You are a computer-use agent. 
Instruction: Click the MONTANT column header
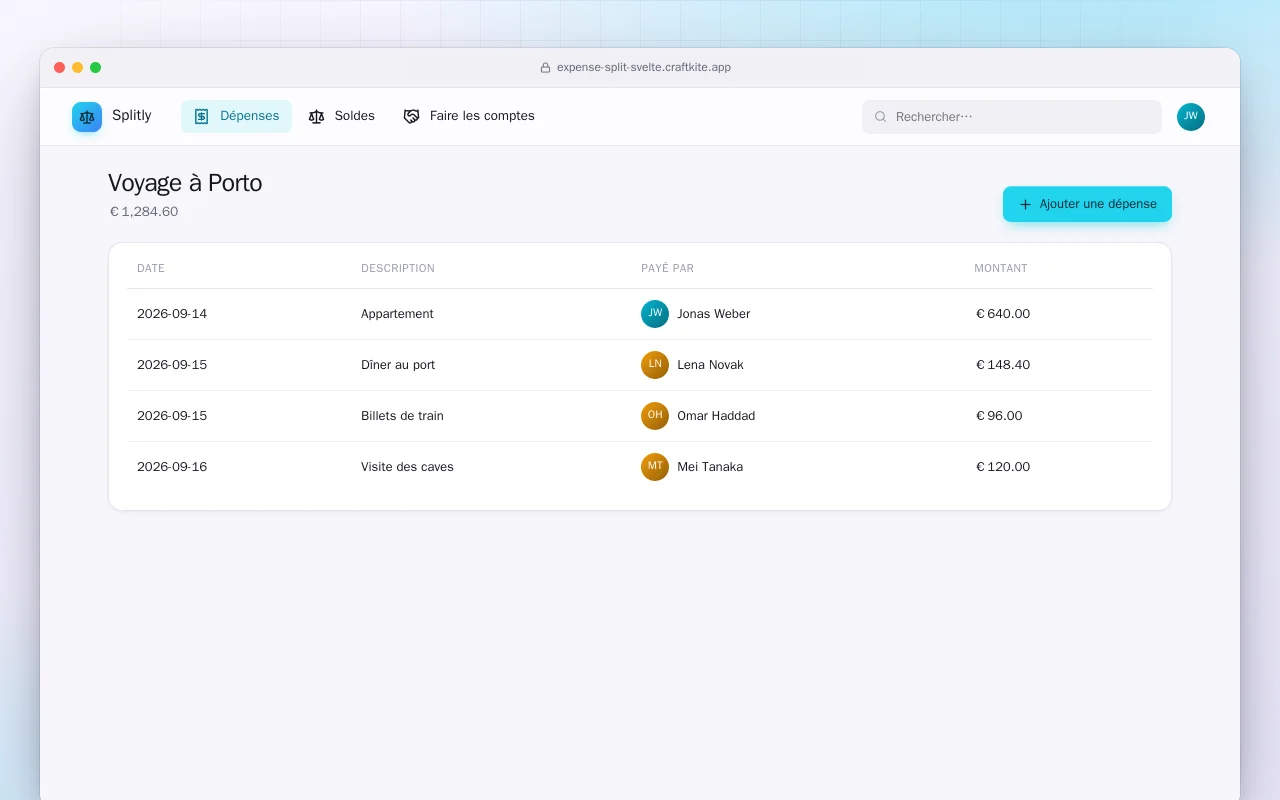coord(1001,269)
